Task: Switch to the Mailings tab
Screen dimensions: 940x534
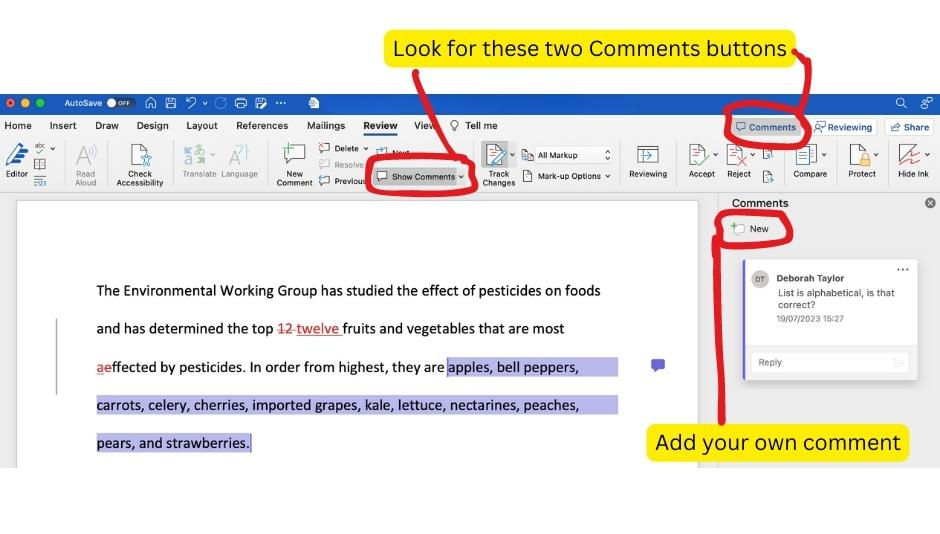Action: [x=326, y=126]
